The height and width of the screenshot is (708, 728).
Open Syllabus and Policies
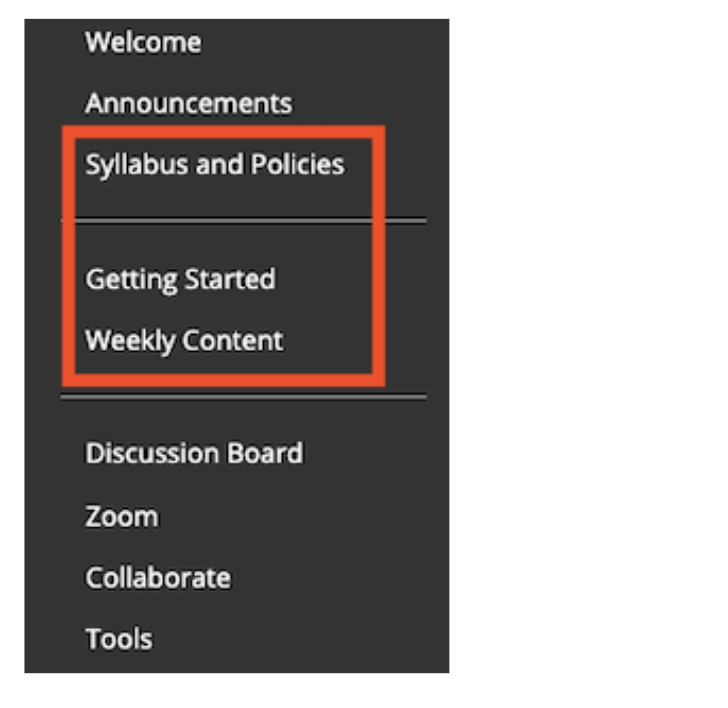coord(214,165)
